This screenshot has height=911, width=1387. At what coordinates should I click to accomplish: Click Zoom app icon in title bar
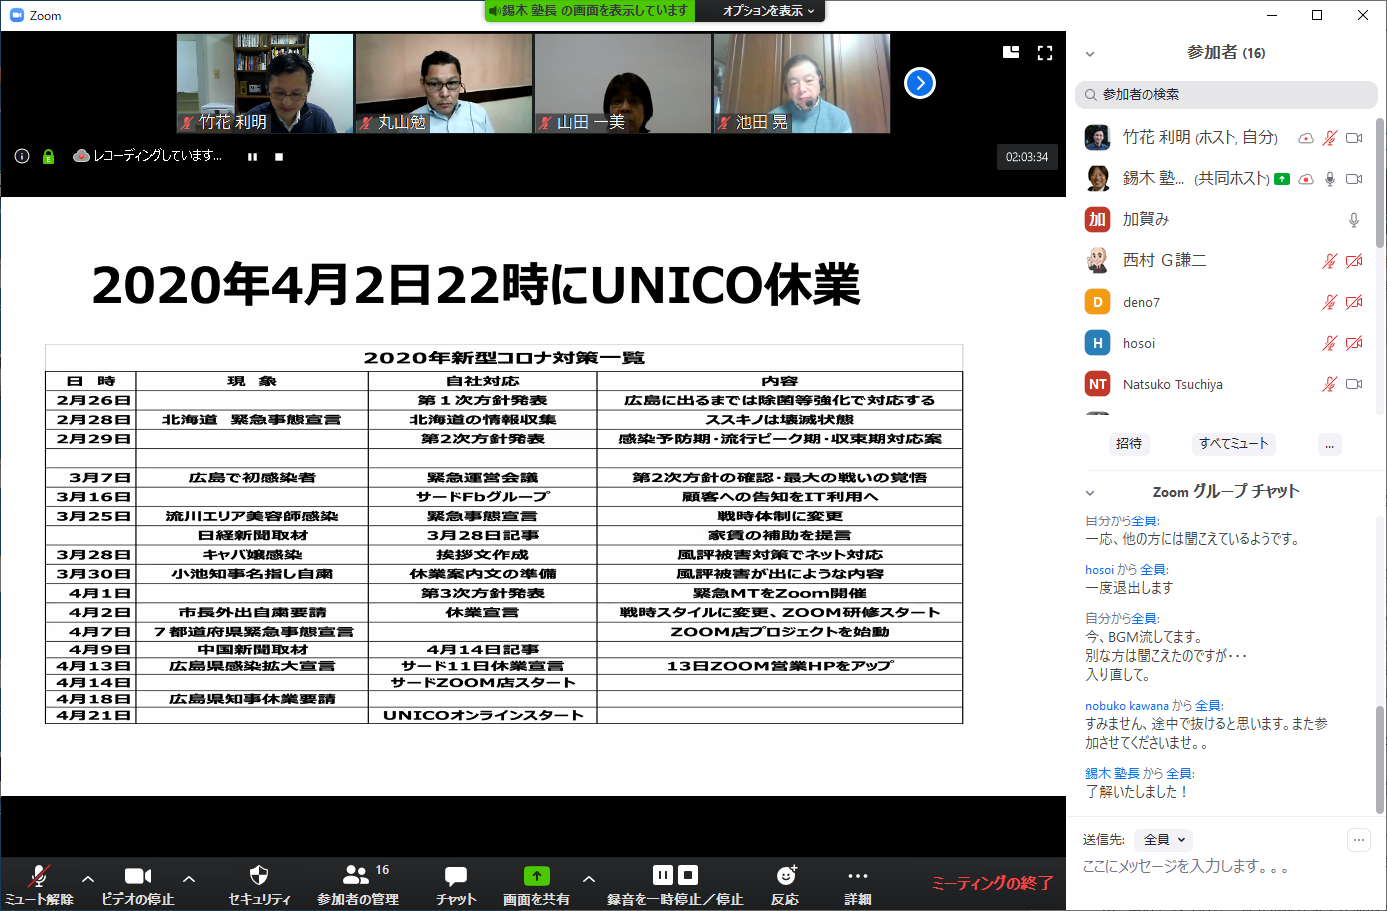[16, 15]
